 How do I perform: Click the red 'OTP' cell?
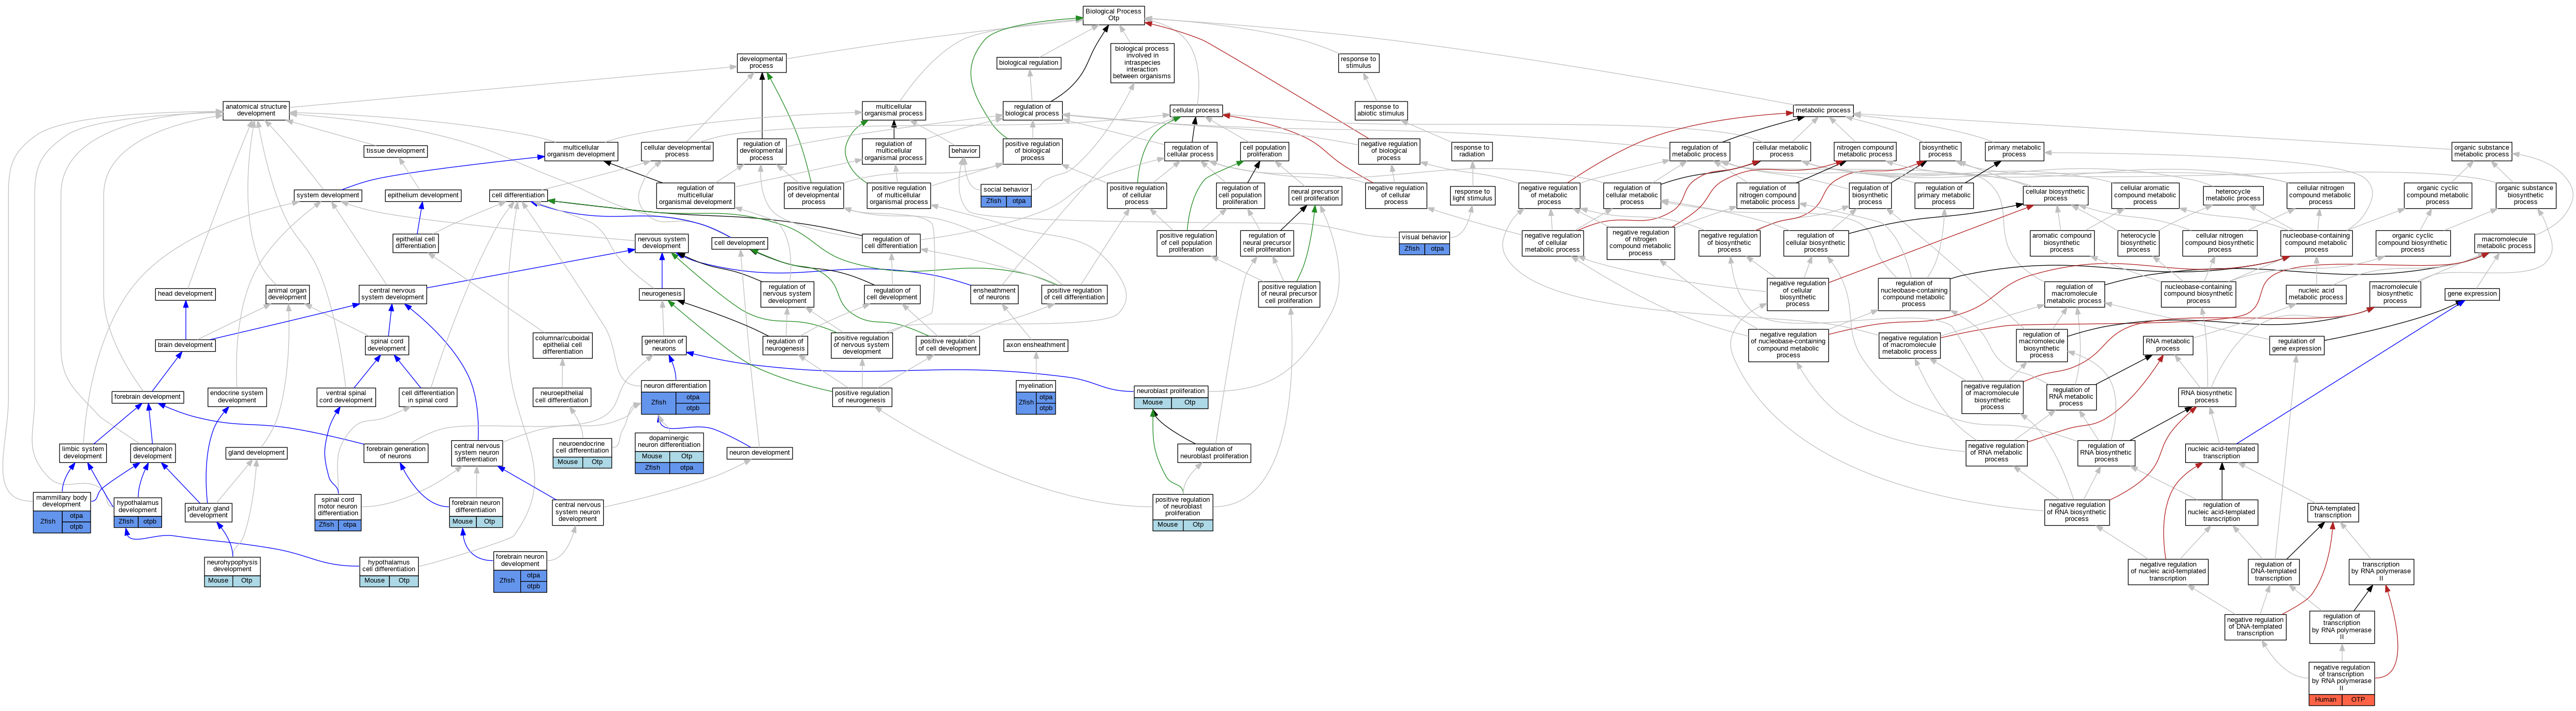[2359, 700]
